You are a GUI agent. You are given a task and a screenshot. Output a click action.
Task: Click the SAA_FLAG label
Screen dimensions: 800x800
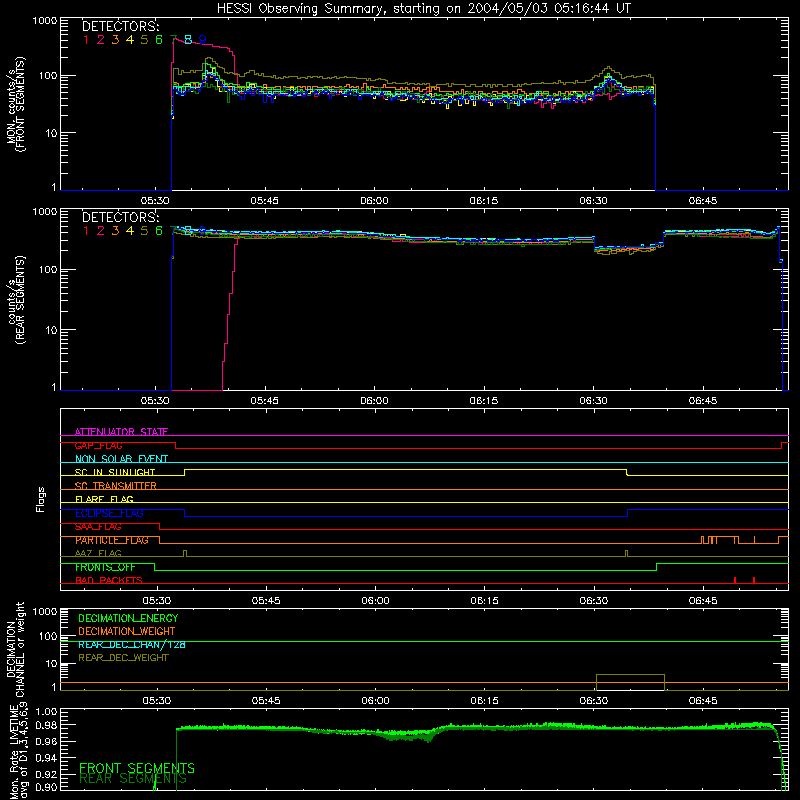[98, 527]
